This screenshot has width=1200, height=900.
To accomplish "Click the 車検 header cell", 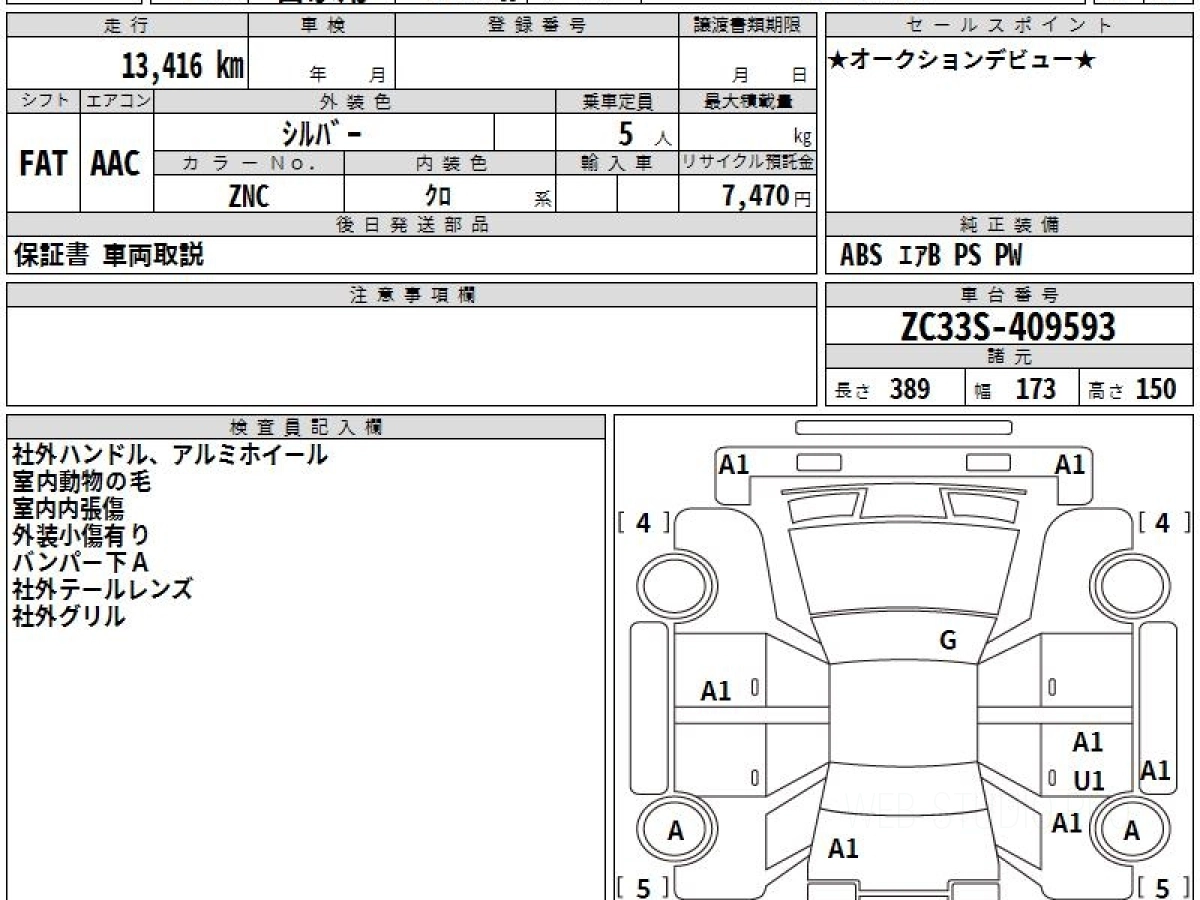I will click(321, 26).
